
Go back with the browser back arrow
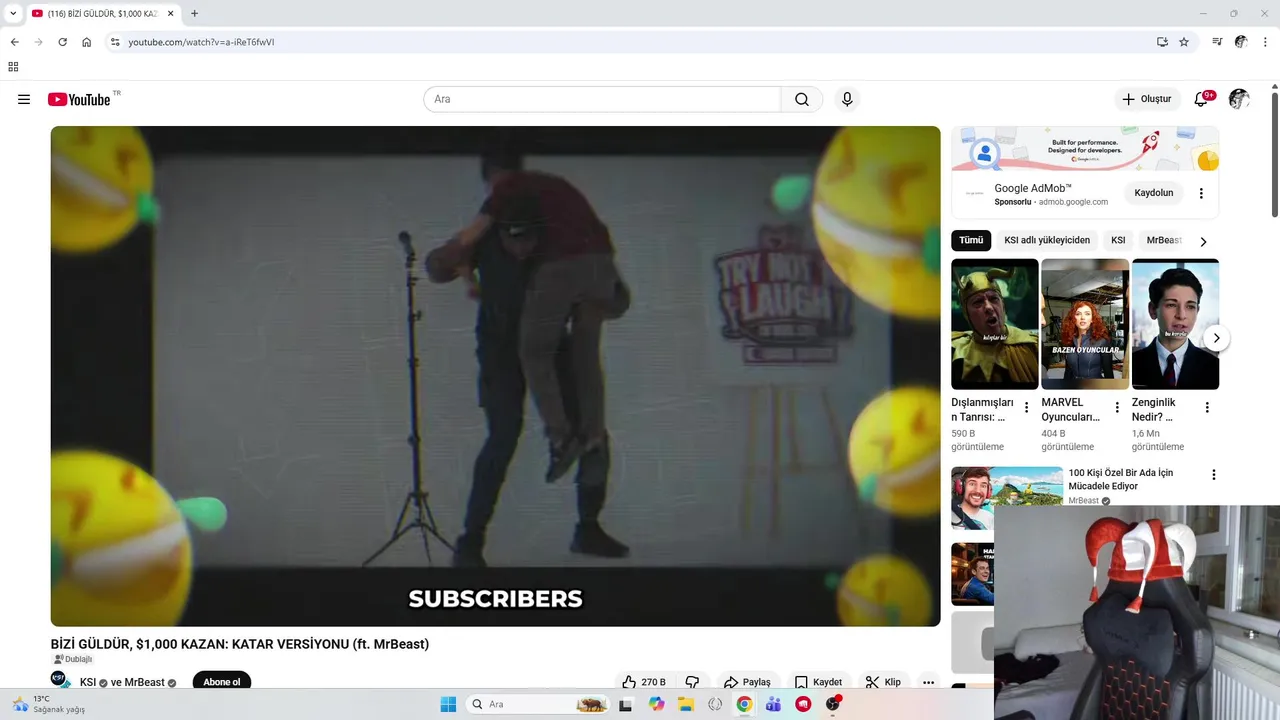pos(14,42)
